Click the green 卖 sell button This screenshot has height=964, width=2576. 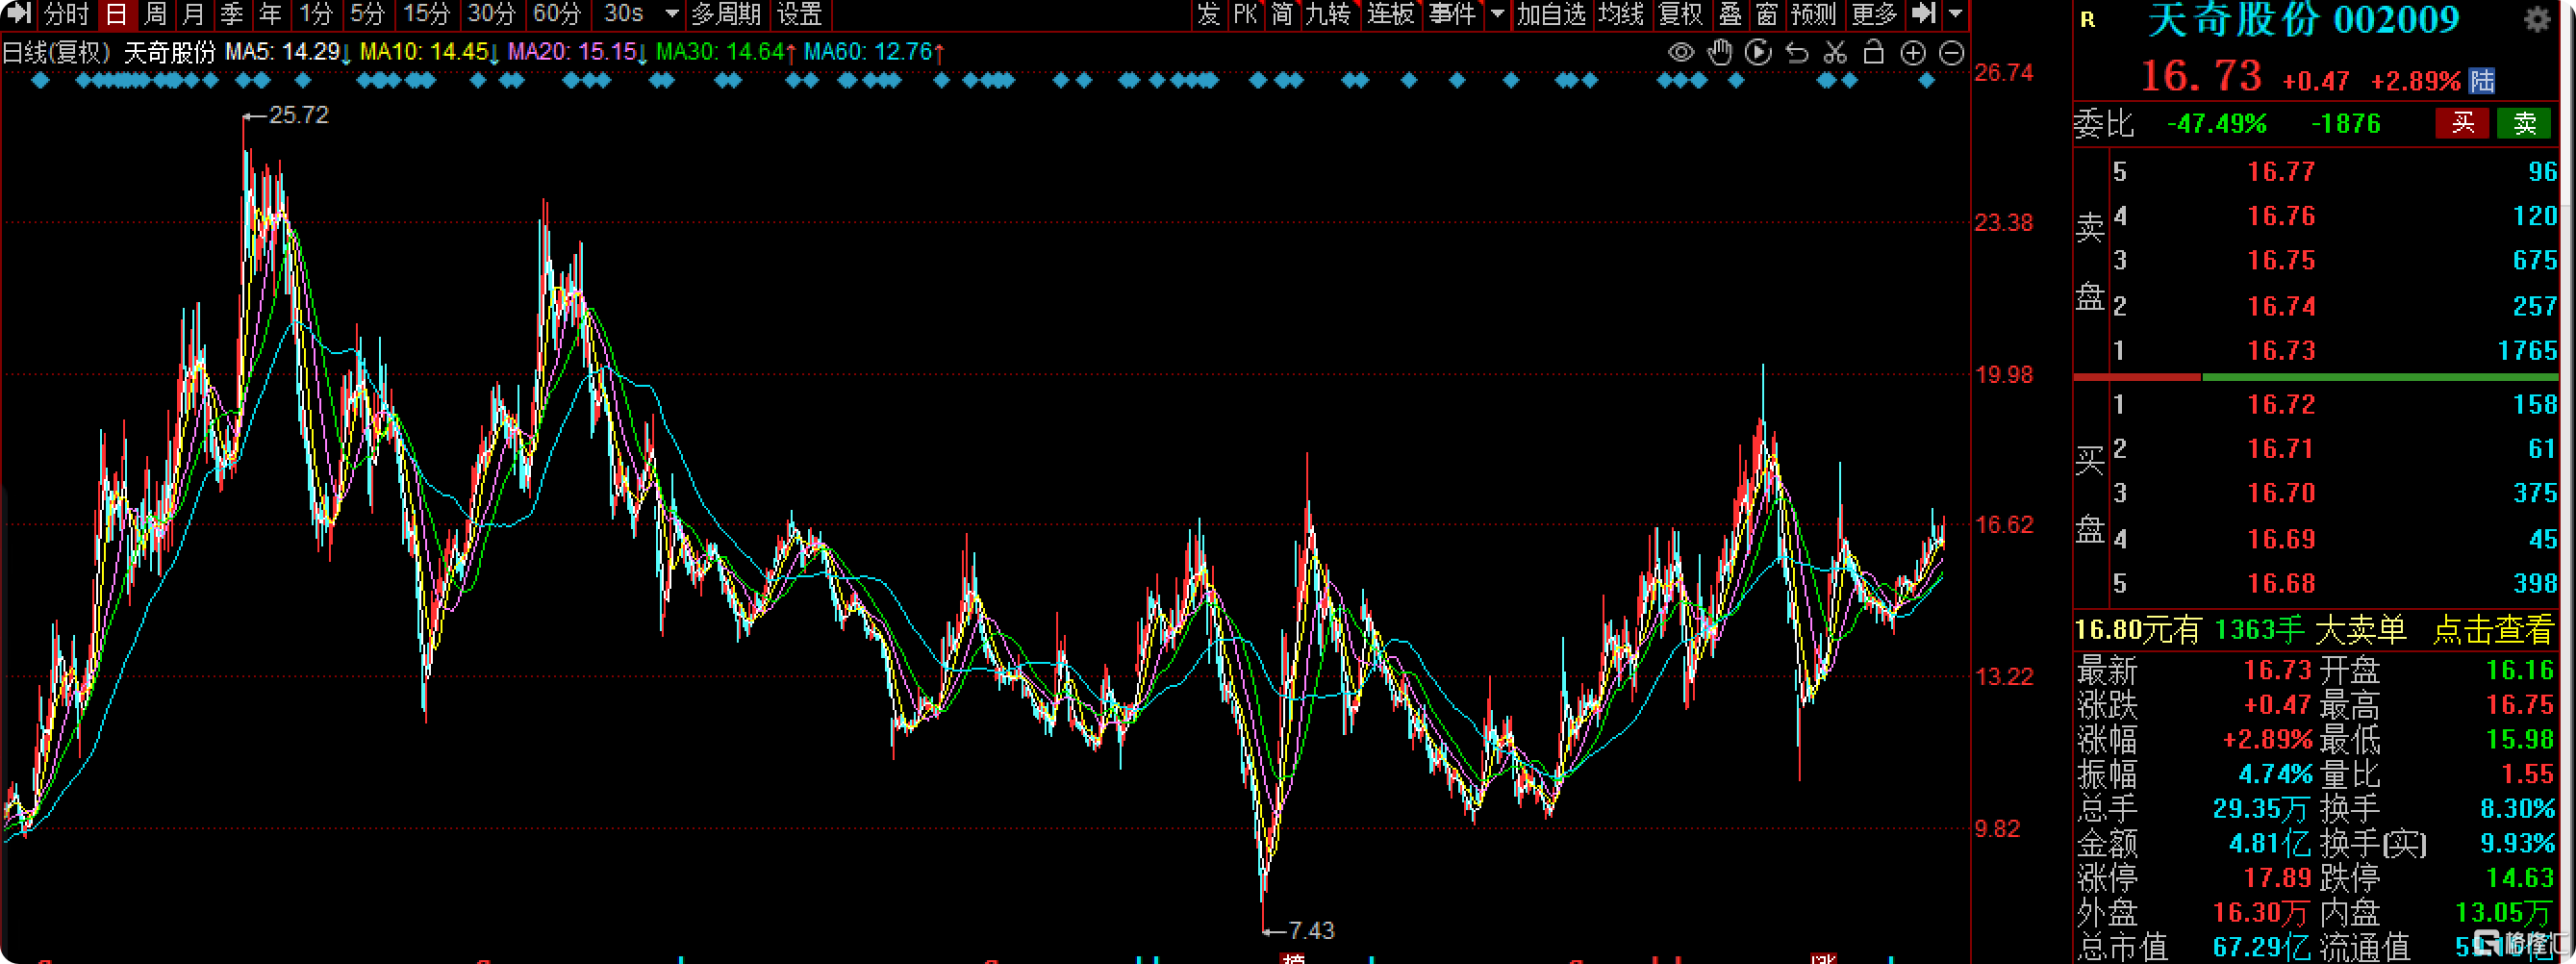point(2525,123)
